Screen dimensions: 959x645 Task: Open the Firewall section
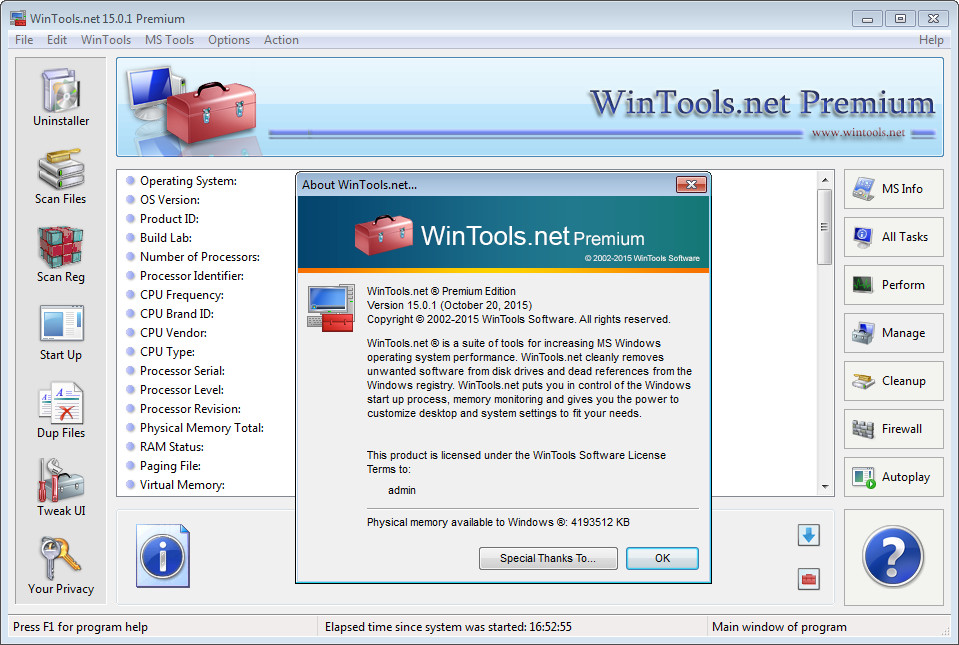894,429
